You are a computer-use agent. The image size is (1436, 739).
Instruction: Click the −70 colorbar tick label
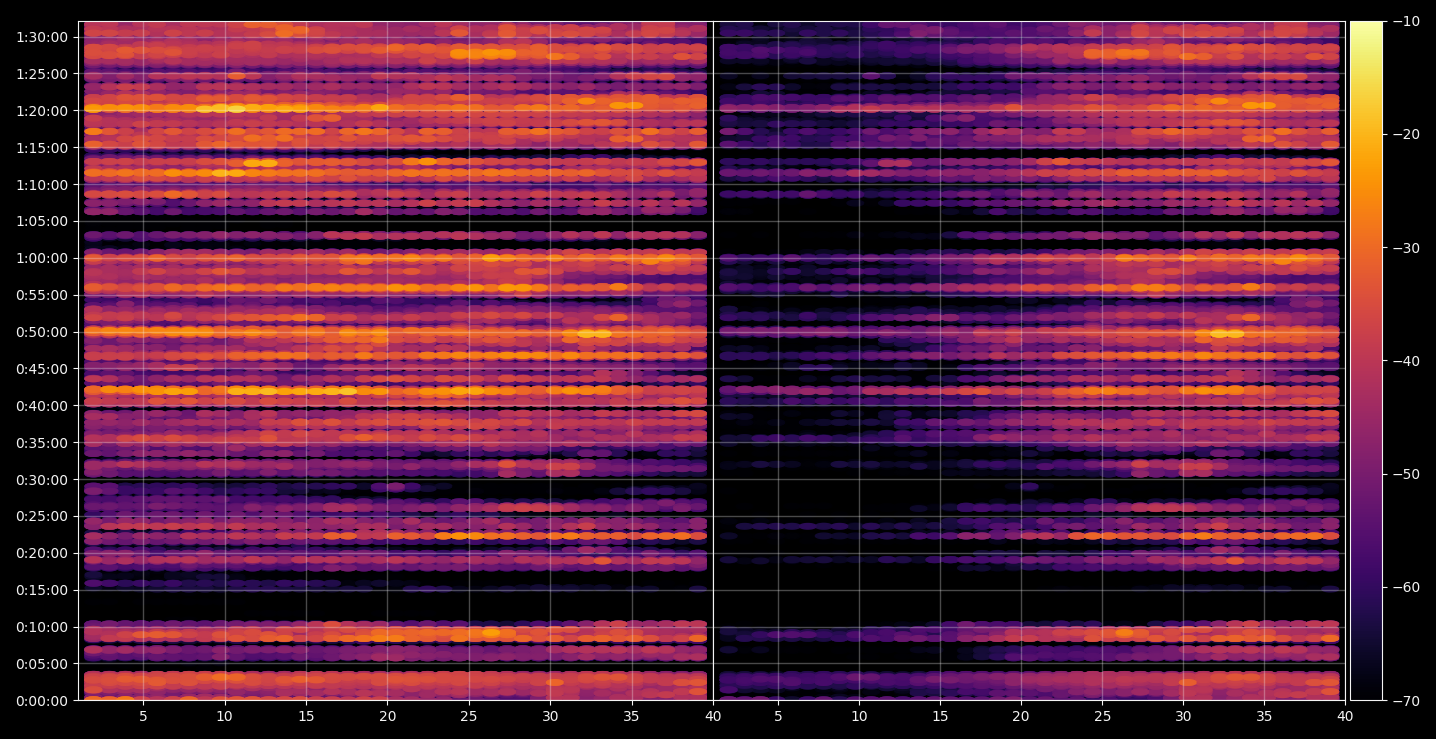tap(1406, 701)
